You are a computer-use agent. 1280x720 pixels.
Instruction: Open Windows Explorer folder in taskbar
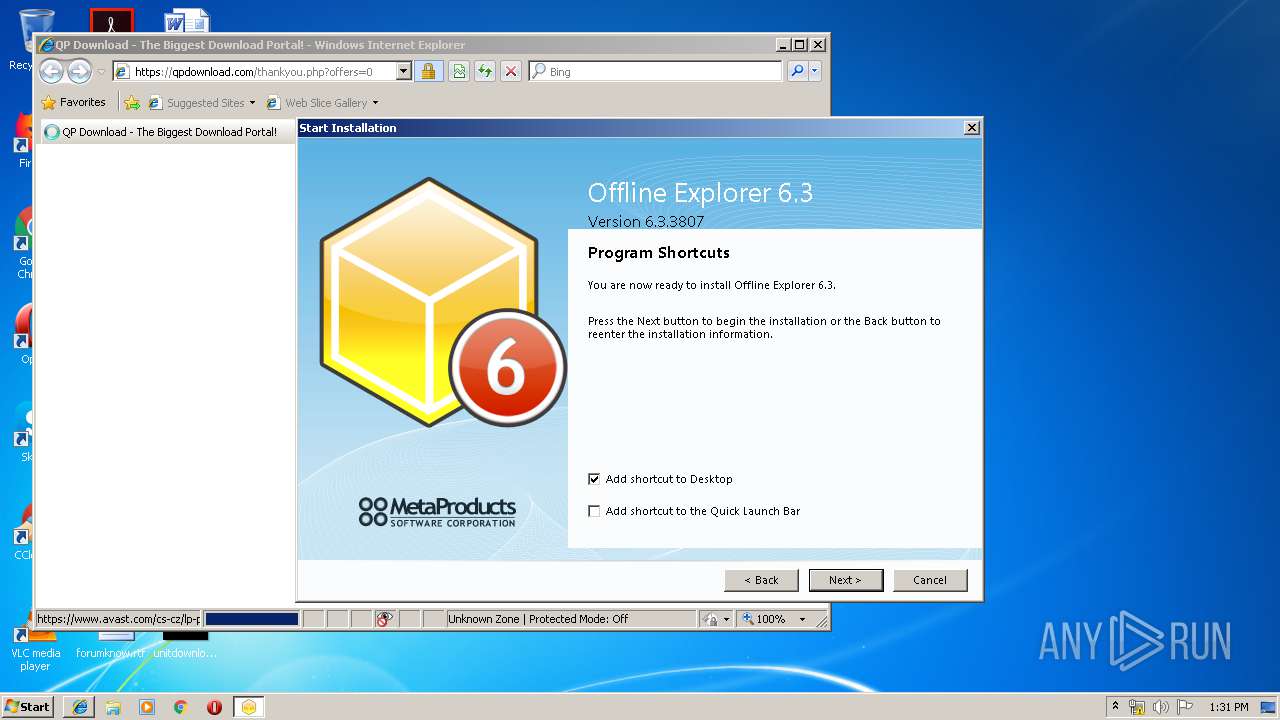[x=113, y=707]
